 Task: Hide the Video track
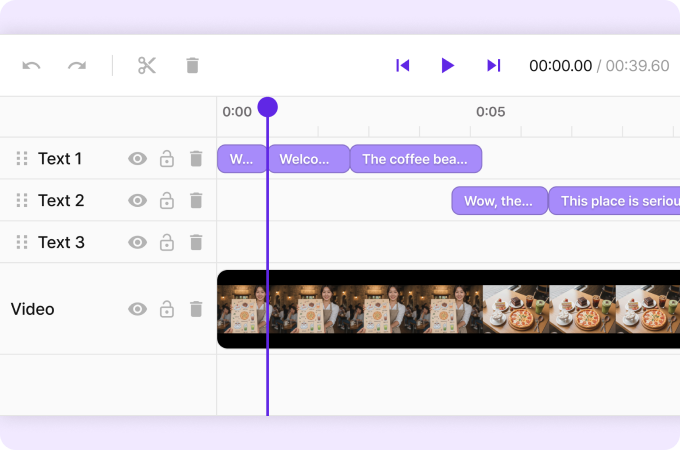[137, 309]
